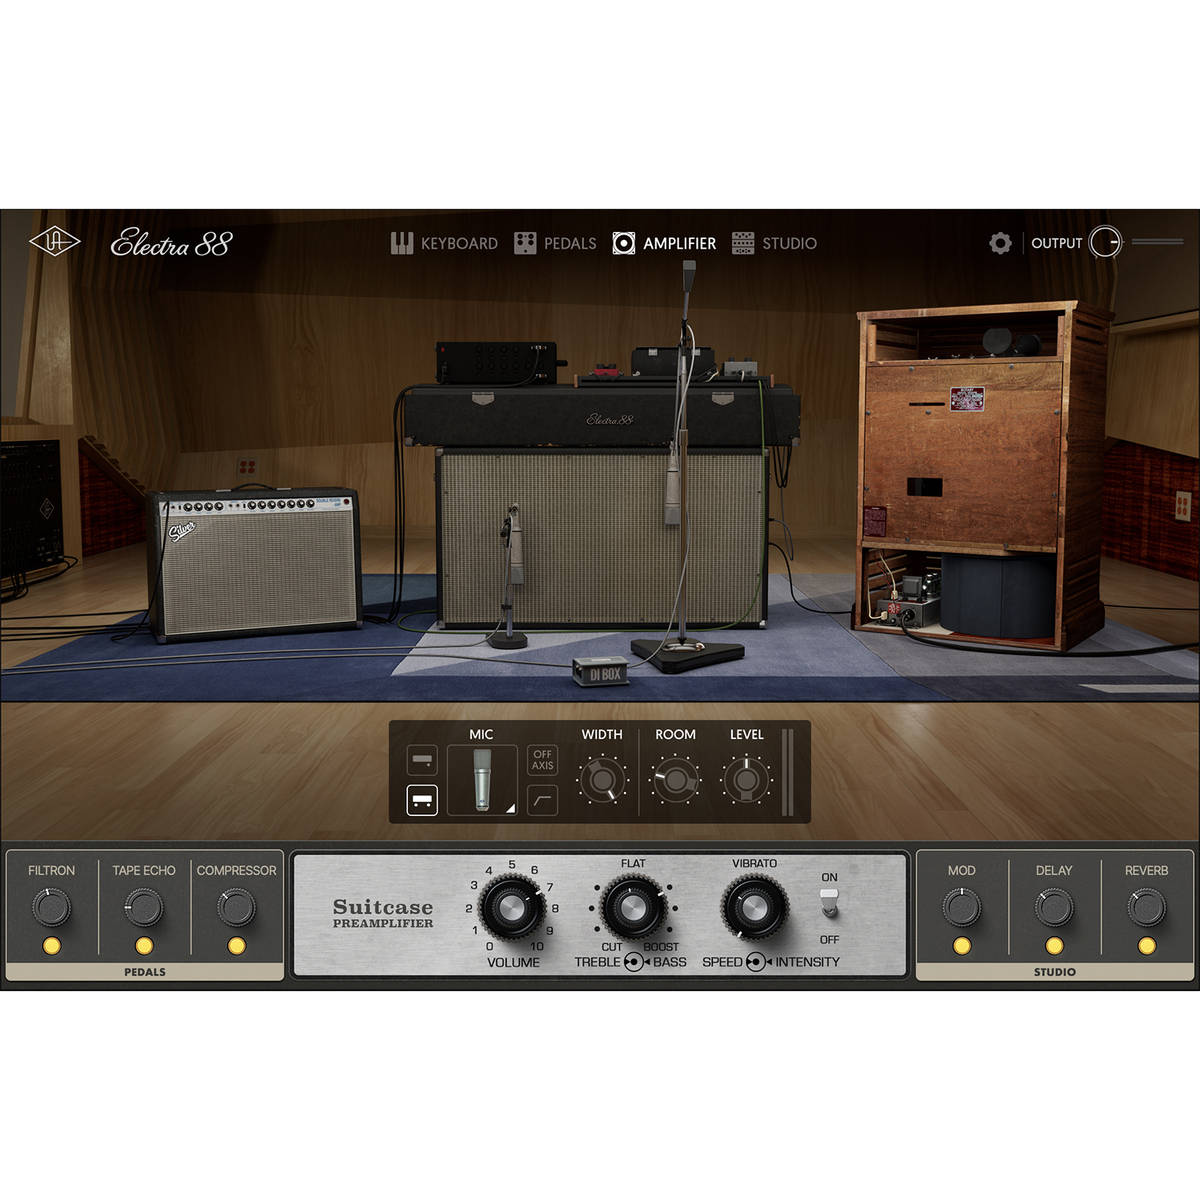Open the Studio tab
The width and height of the screenshot is (1200, 1200).
(774, 243)
